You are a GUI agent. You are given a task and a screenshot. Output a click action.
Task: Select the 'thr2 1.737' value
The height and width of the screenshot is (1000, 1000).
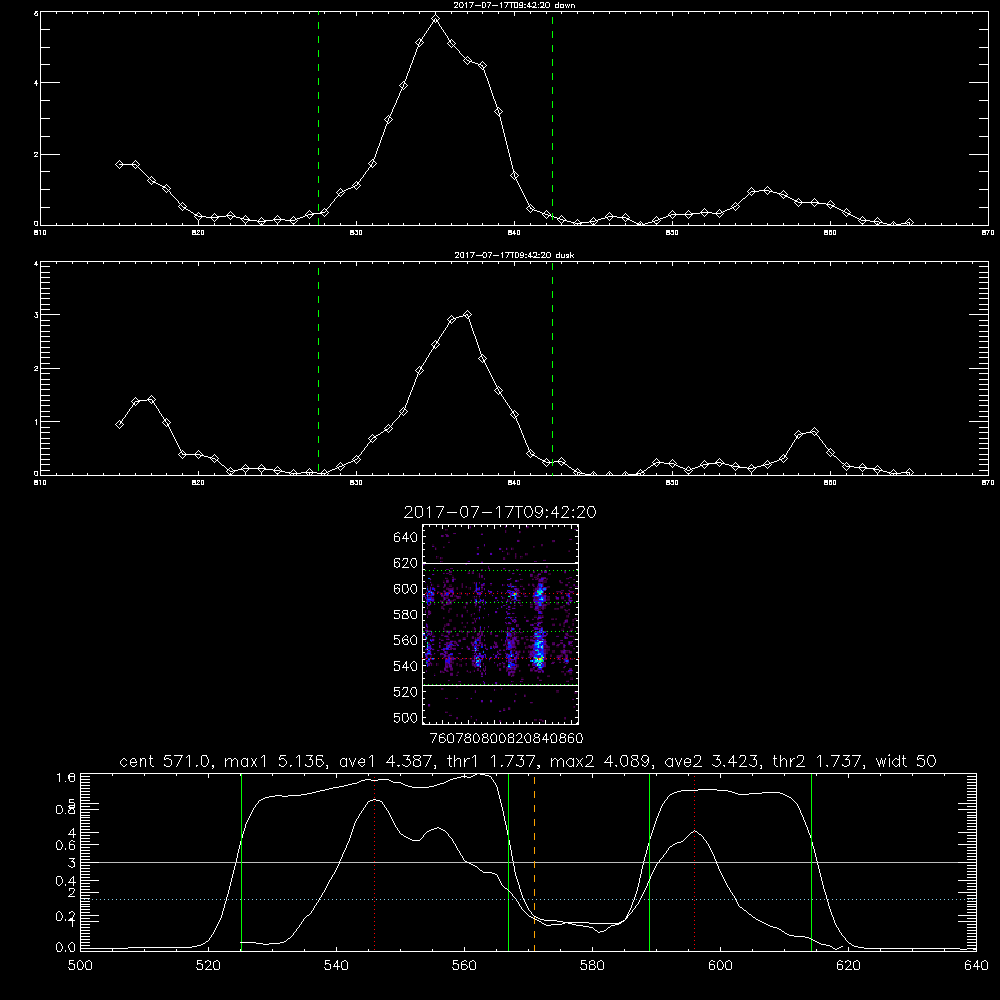(818, 761)
